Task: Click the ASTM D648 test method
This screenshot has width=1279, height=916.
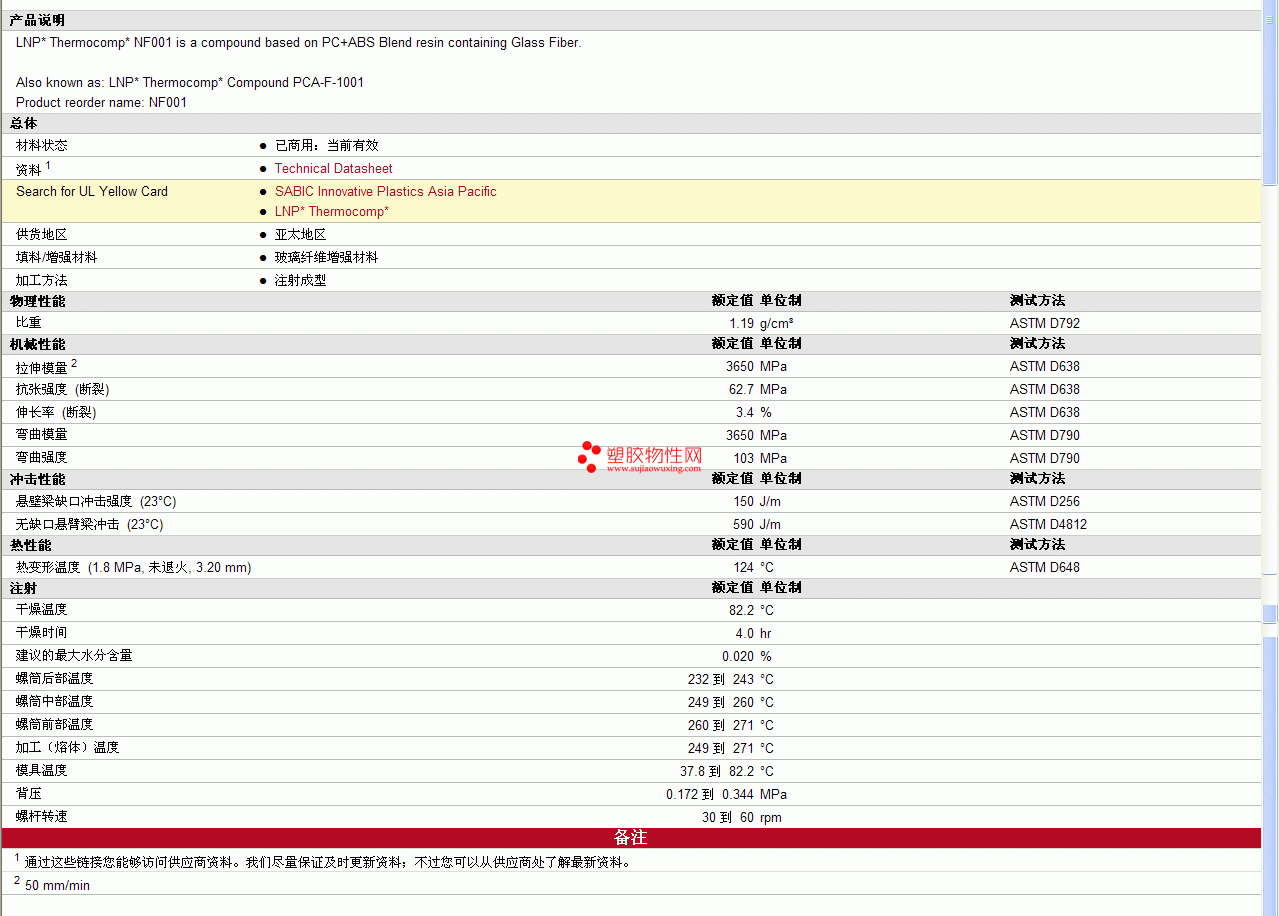Action: click(x=1045, y=567)
